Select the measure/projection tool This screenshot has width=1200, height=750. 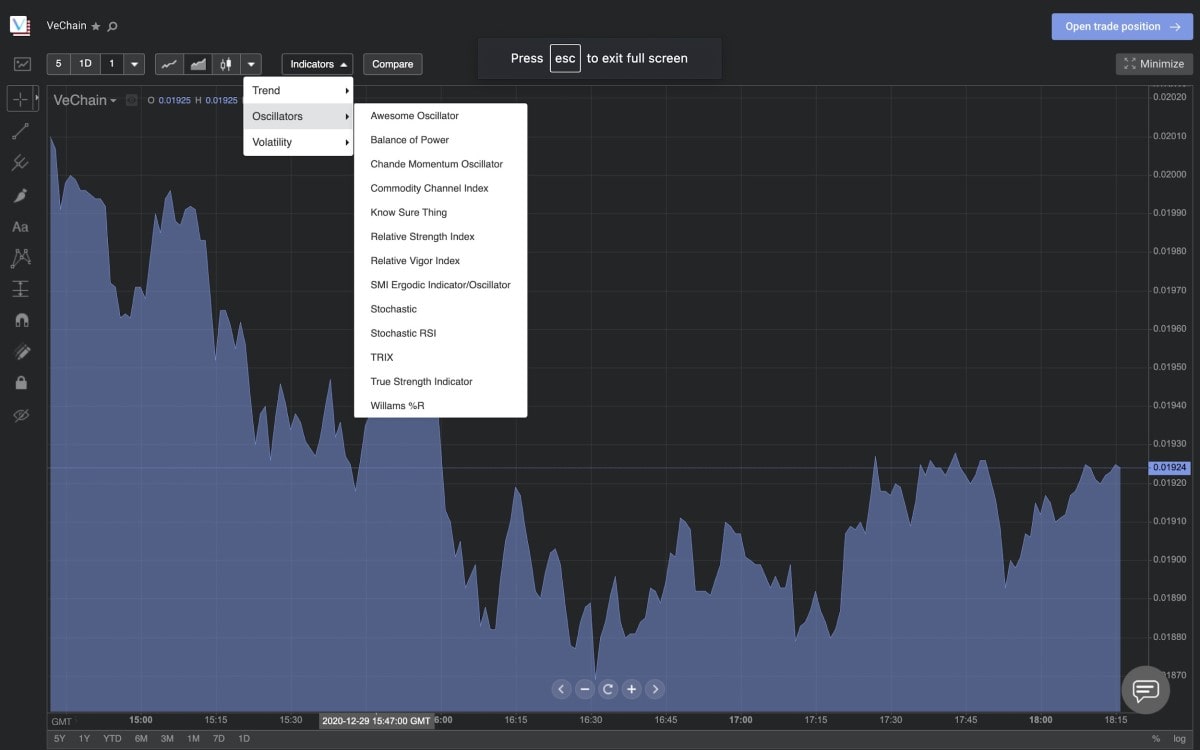click(20, 289)
